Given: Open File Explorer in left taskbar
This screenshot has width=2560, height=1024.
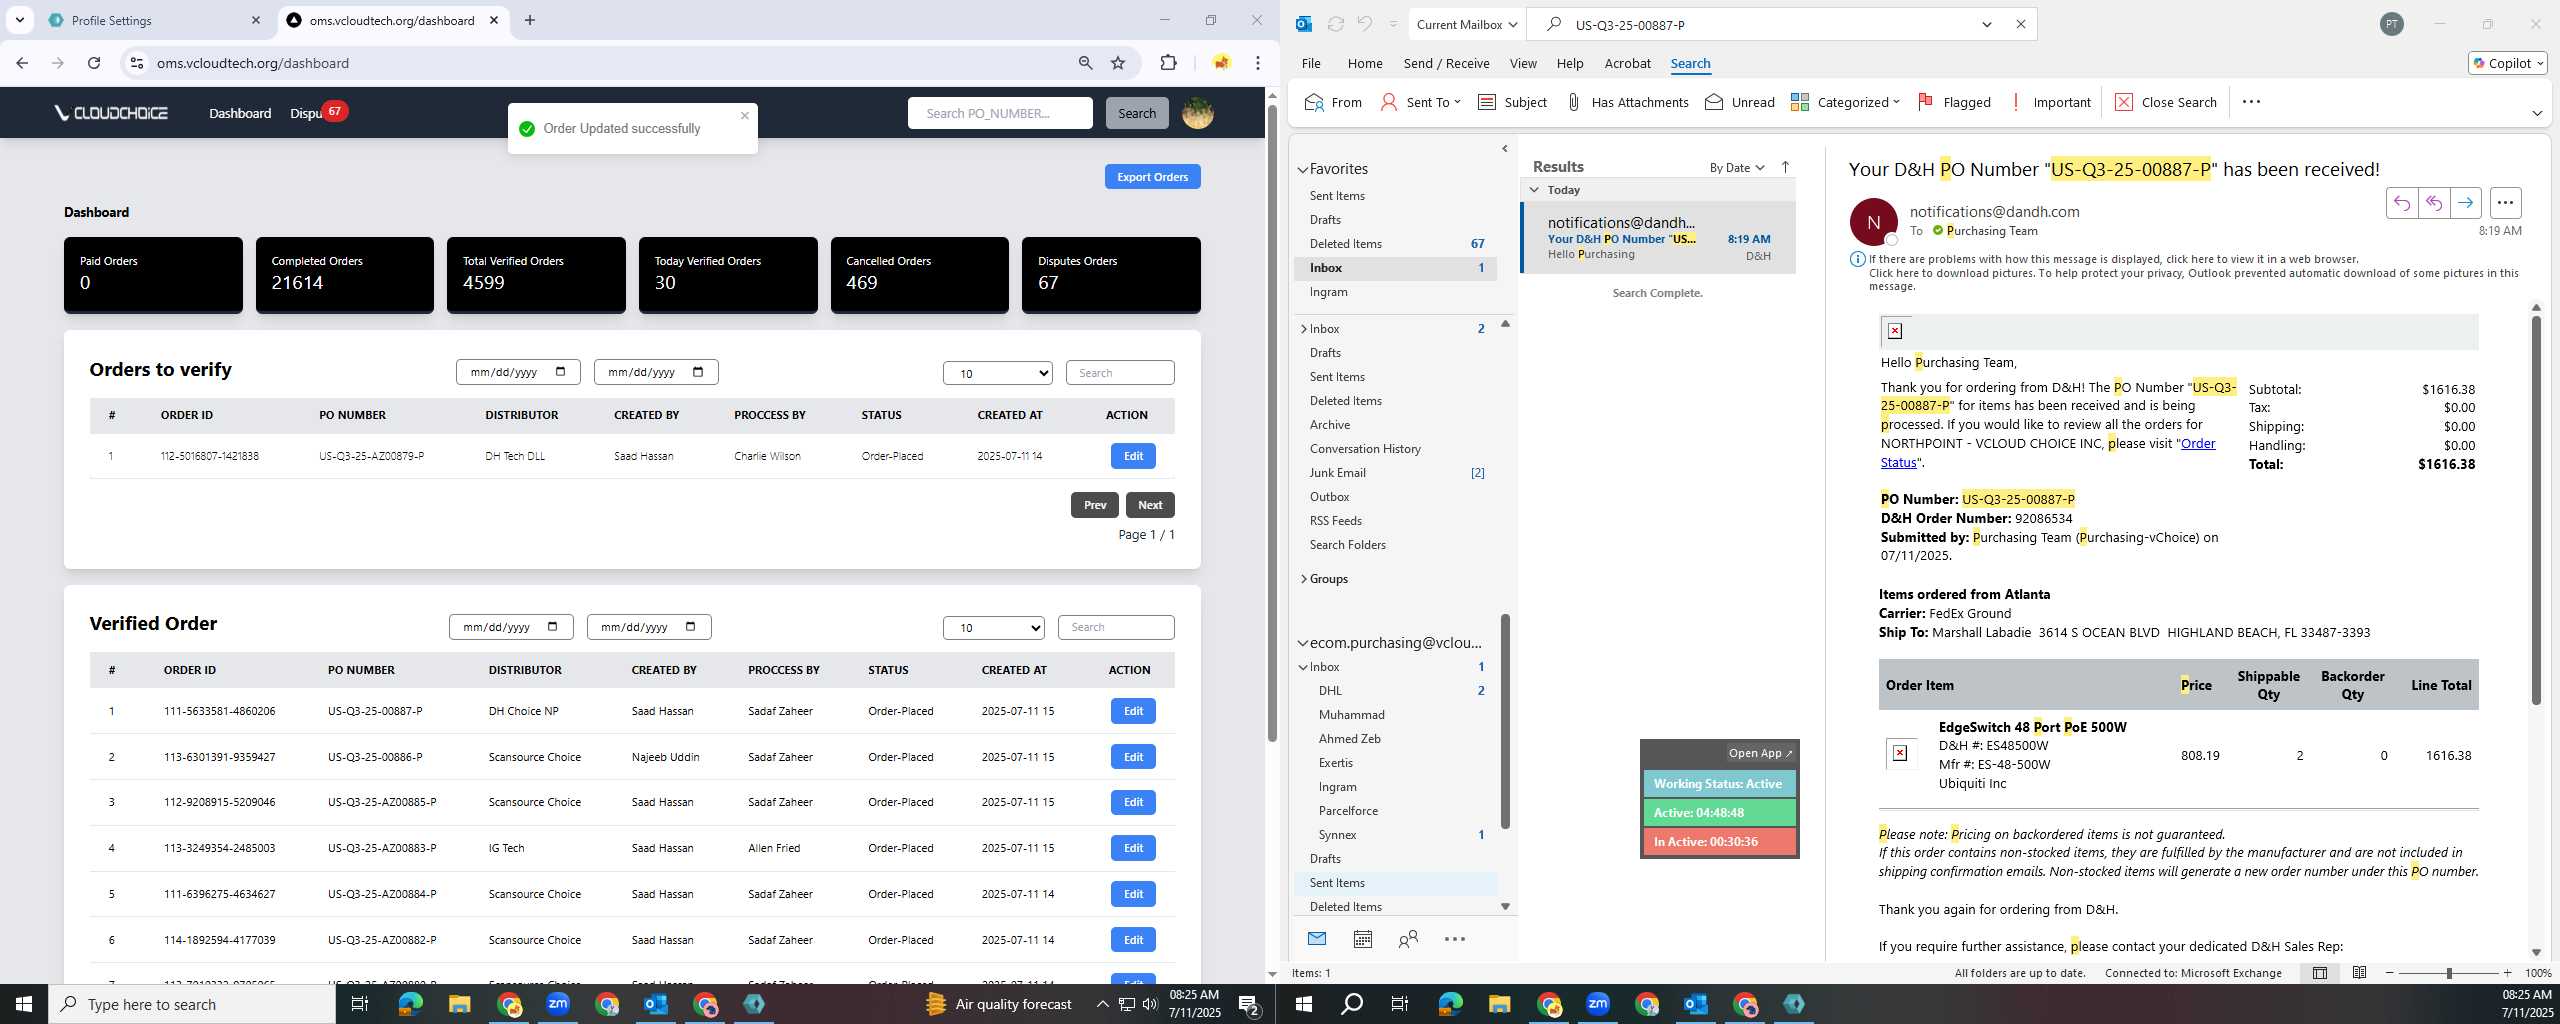Looking at the screenshot, I should [x=459, y=1004].
